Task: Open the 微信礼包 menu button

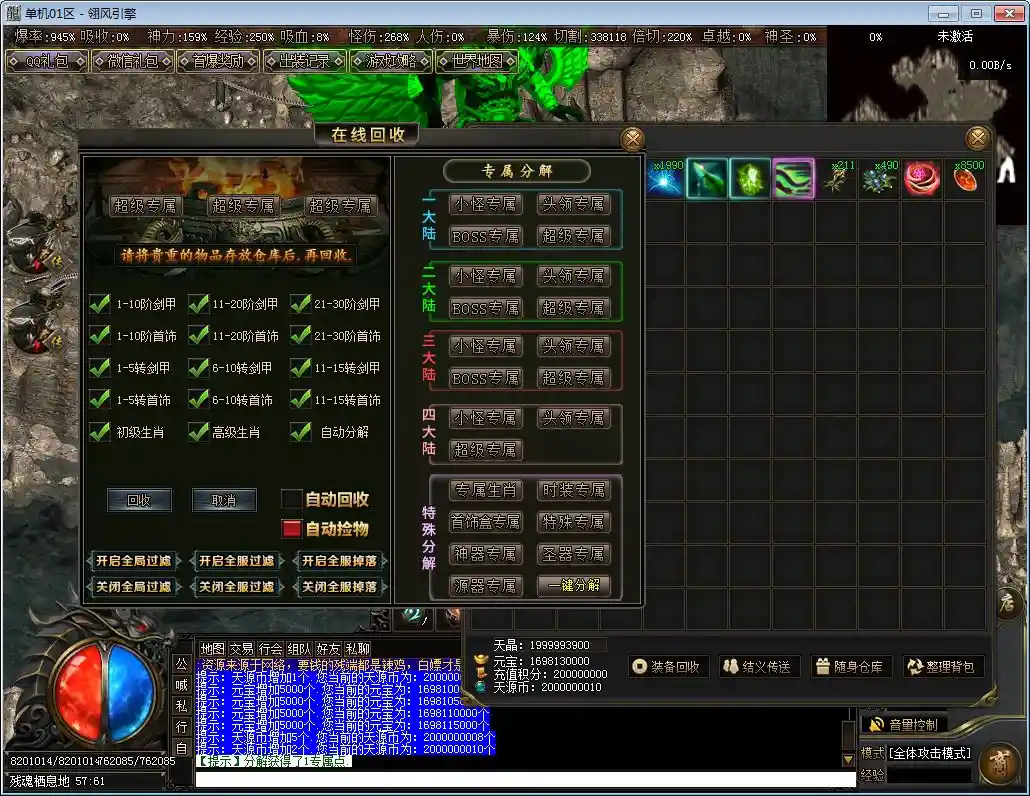Action: pos(133,62)
